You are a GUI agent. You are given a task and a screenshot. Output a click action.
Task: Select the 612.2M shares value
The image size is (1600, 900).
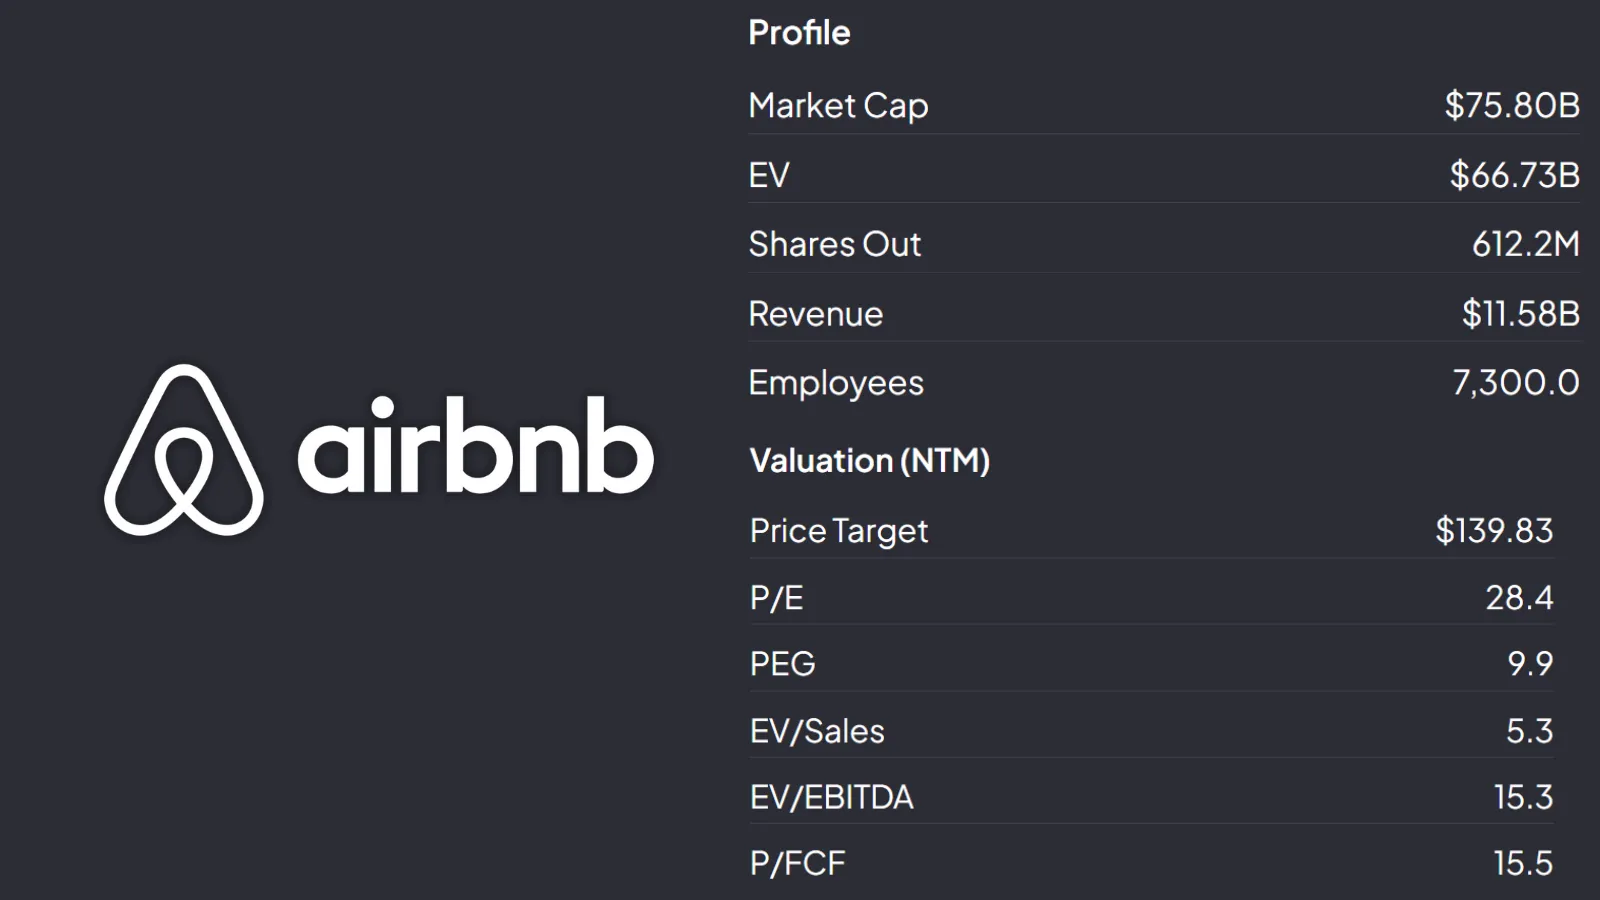(x=1526, y=244)
